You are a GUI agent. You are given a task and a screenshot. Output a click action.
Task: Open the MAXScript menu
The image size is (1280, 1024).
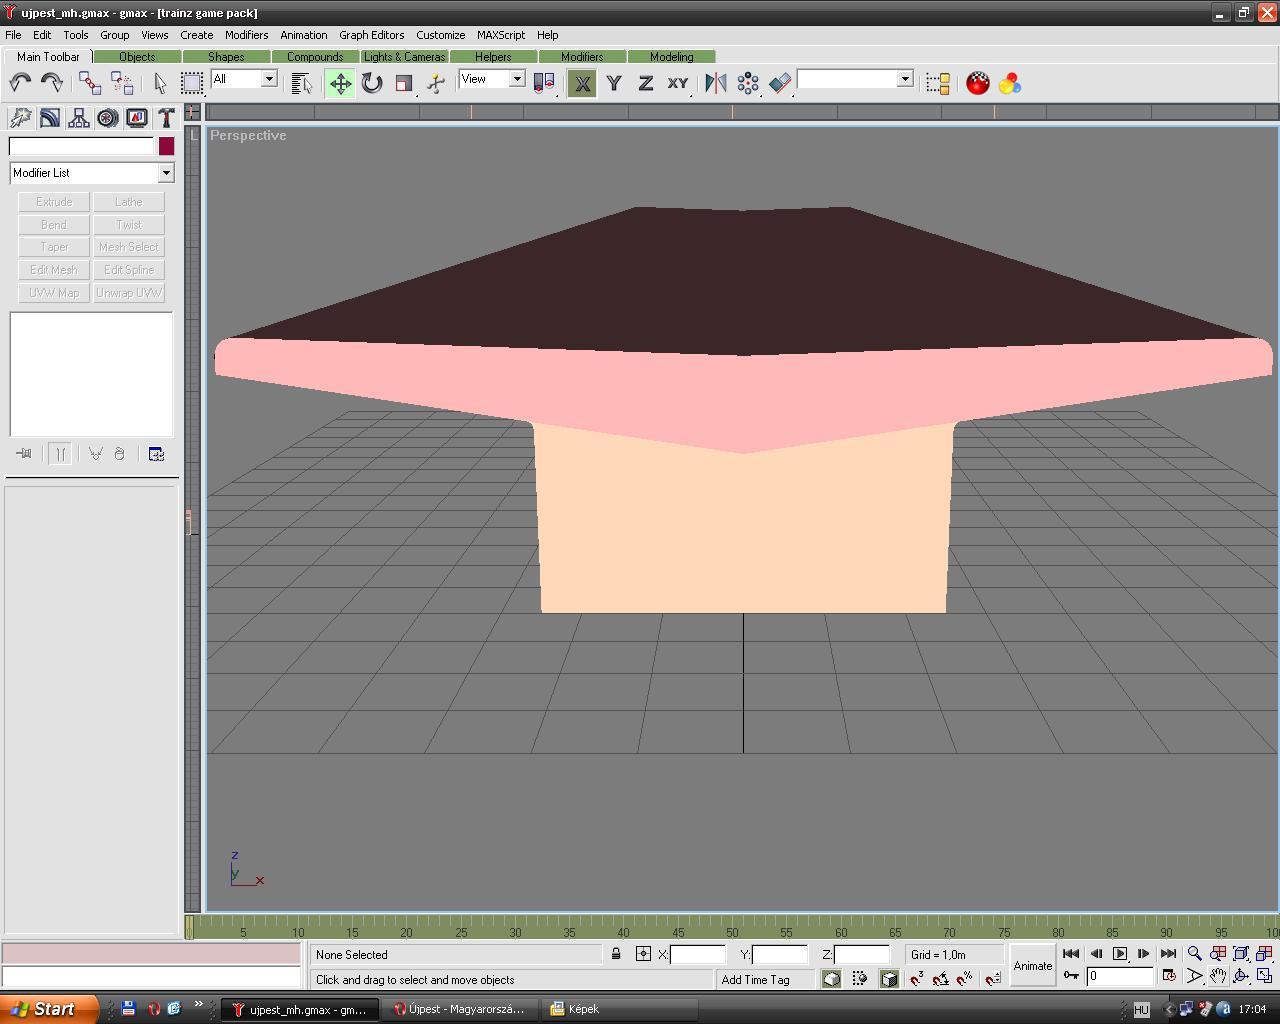(x=501, y=35)
